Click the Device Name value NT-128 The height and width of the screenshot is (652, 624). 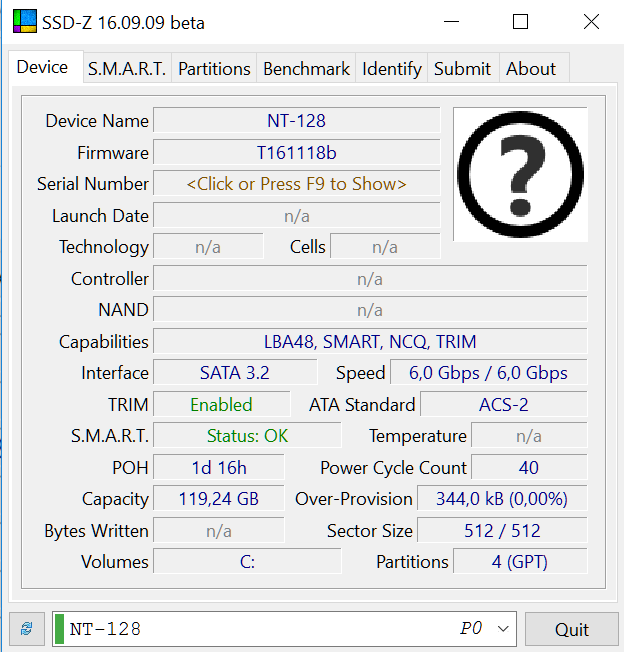(297, 121)
